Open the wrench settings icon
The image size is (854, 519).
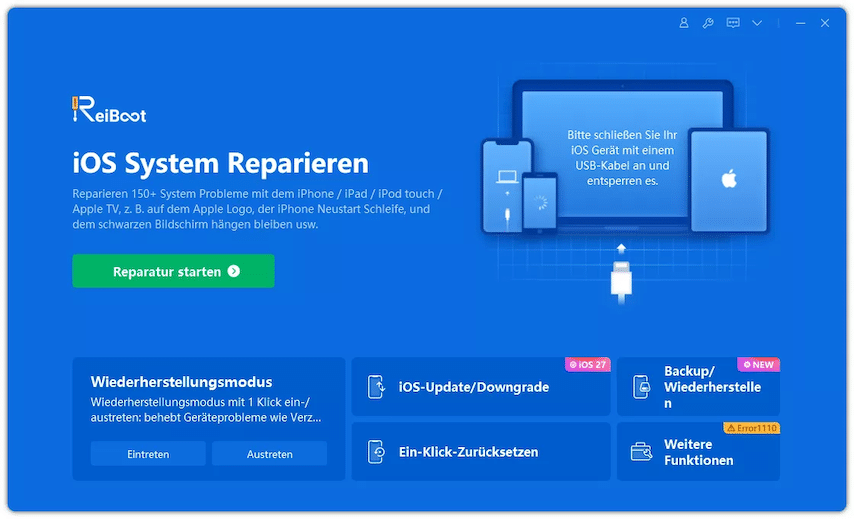pyautogui.click(x=708, y=23)
